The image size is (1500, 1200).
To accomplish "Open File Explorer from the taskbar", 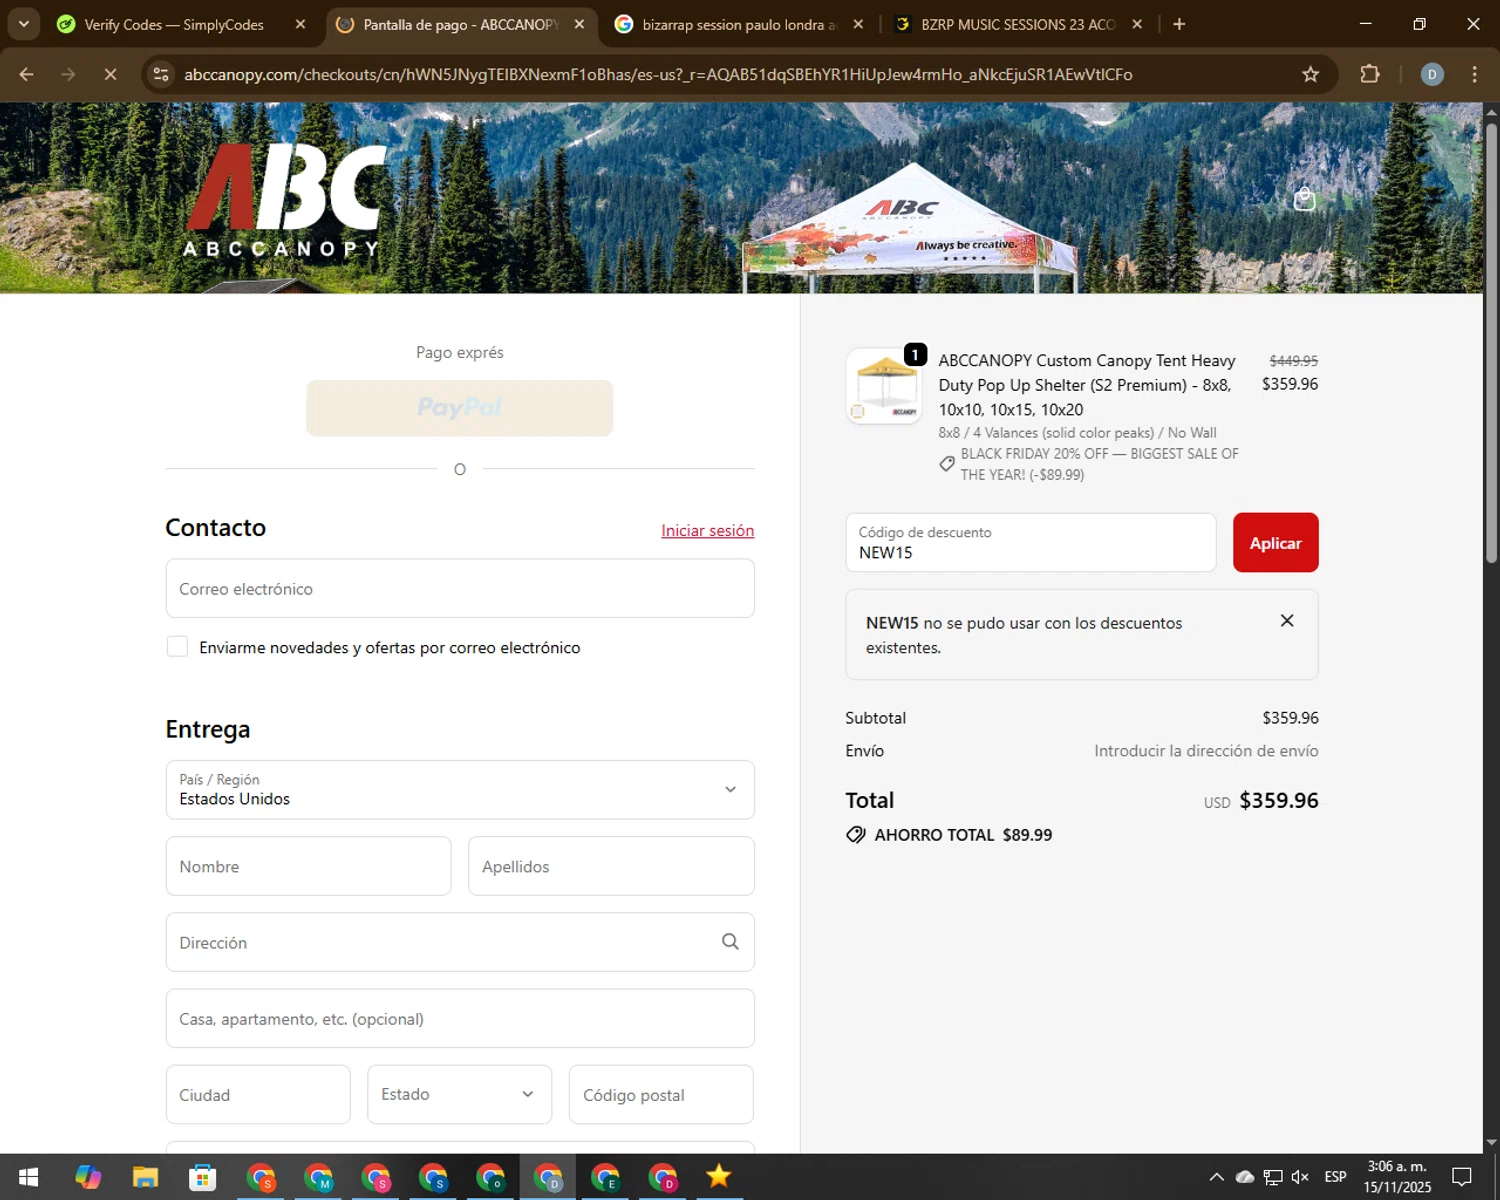I will point(145,1177).
